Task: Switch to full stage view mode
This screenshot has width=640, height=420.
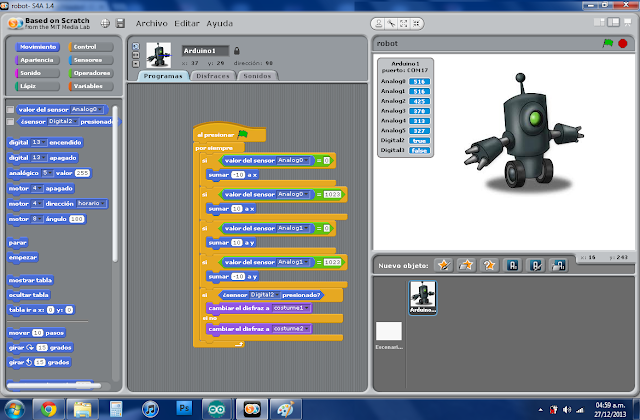Action: (x=613, y=22)
